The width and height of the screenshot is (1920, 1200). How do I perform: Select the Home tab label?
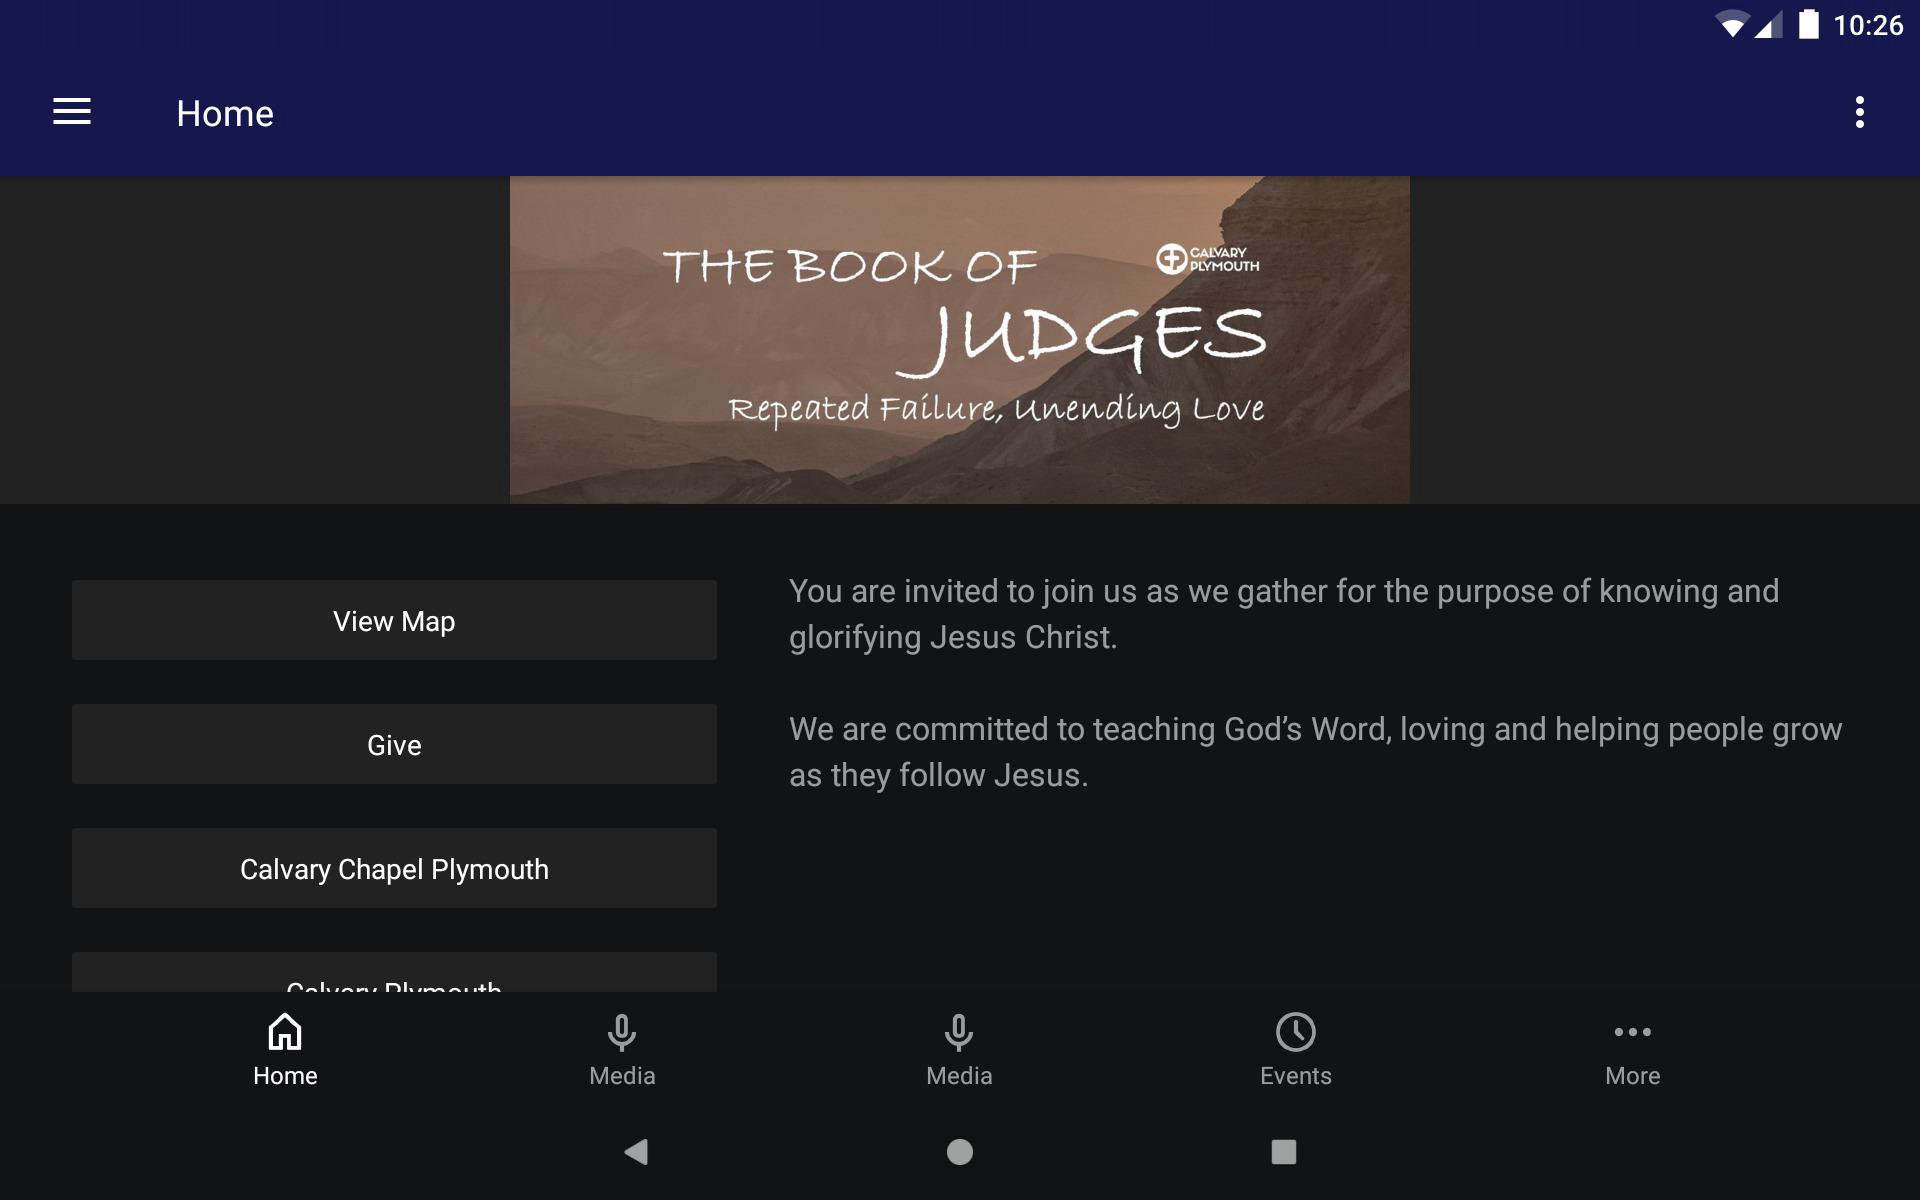285,1076
